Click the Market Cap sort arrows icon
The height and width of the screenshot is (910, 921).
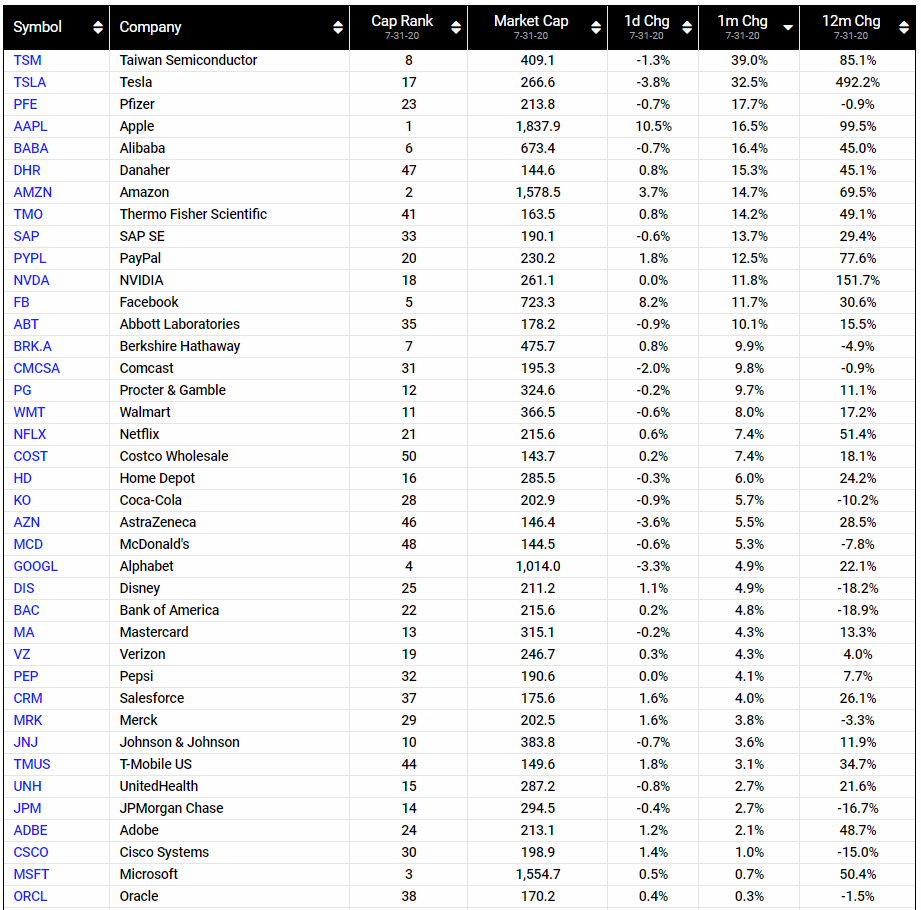coord(596,27)
